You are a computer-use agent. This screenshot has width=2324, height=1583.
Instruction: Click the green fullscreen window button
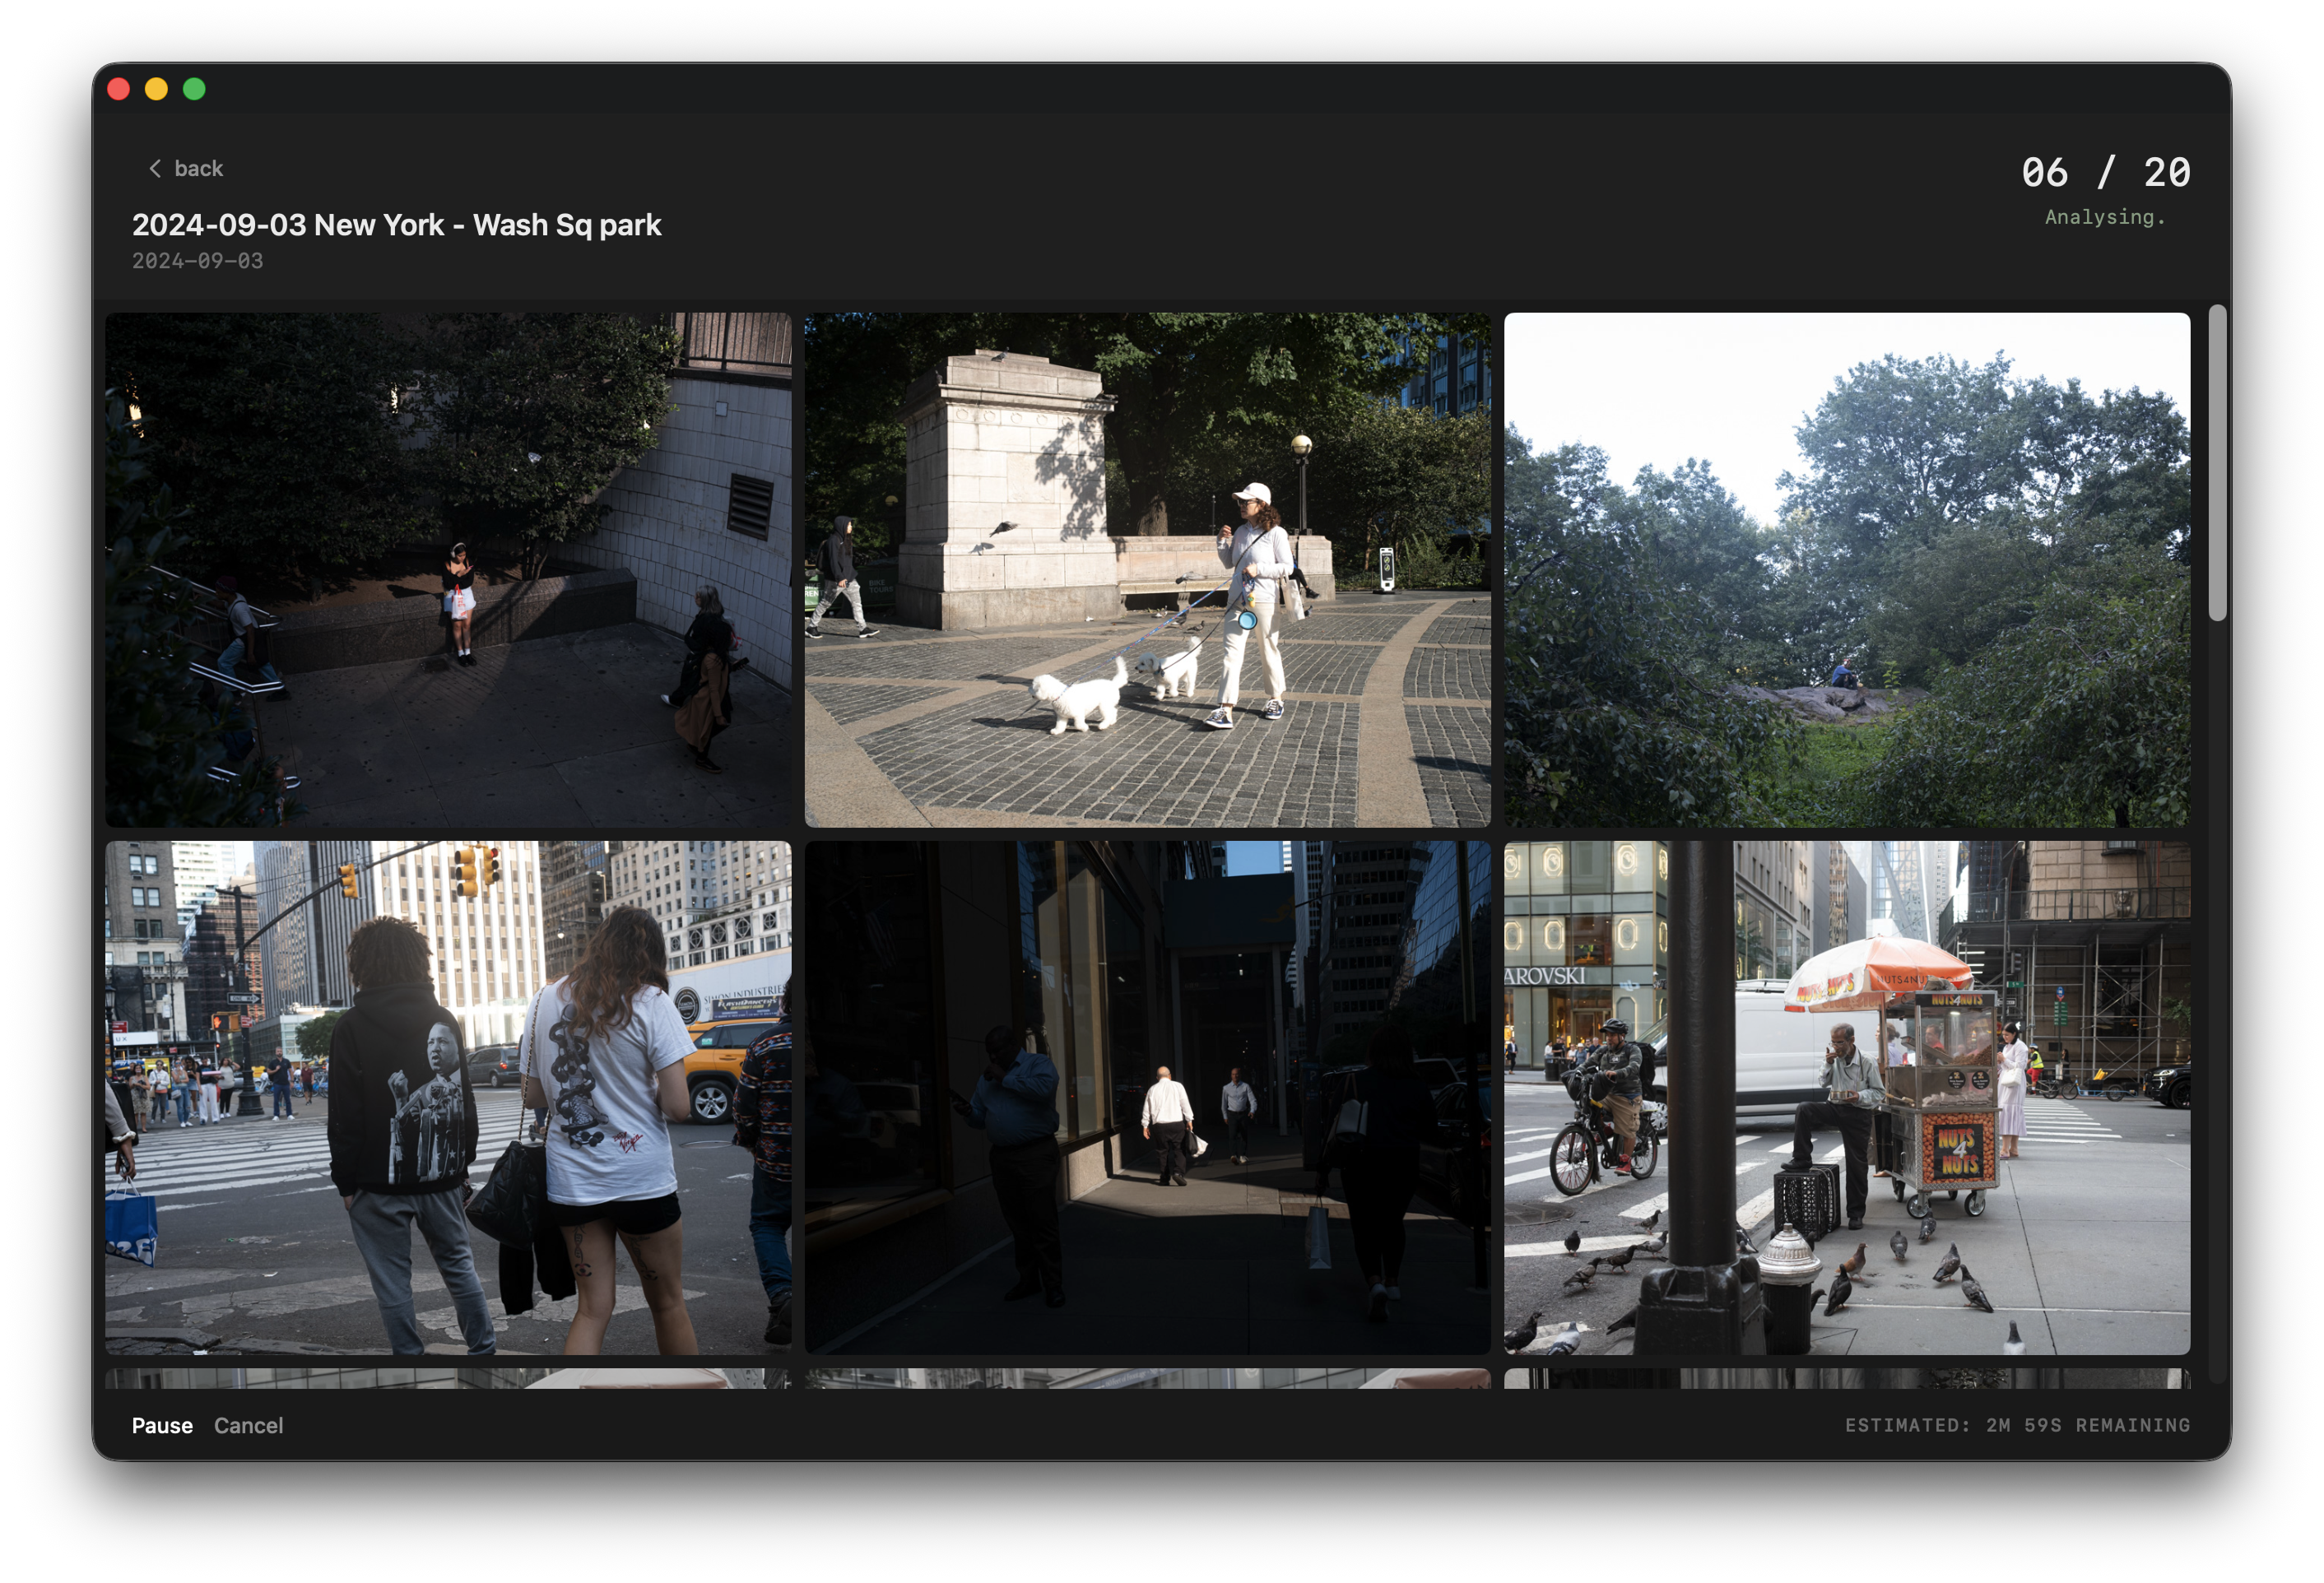click(x=194, y=89)
